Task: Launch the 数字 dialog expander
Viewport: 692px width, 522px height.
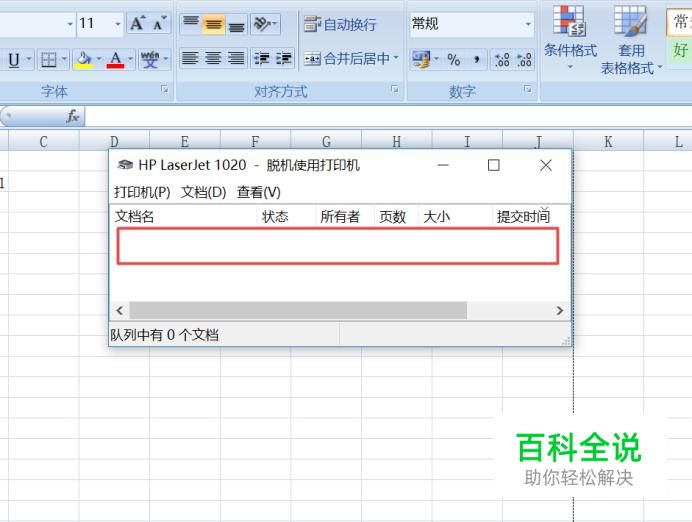Action: point(527,90)
